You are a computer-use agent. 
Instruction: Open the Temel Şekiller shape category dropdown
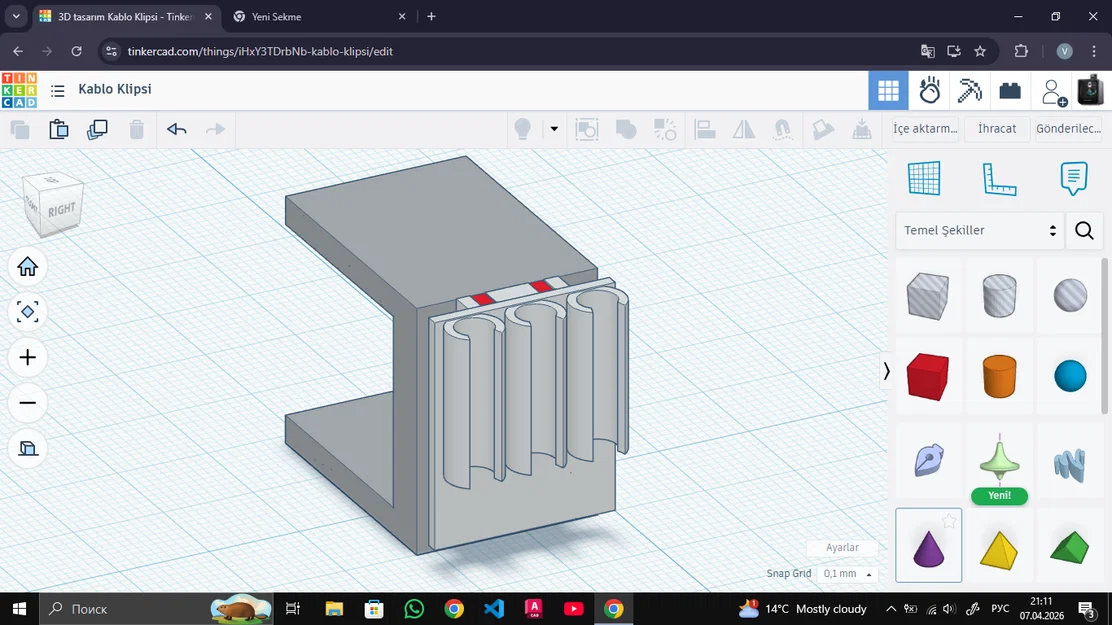click(x=979, y=231)
